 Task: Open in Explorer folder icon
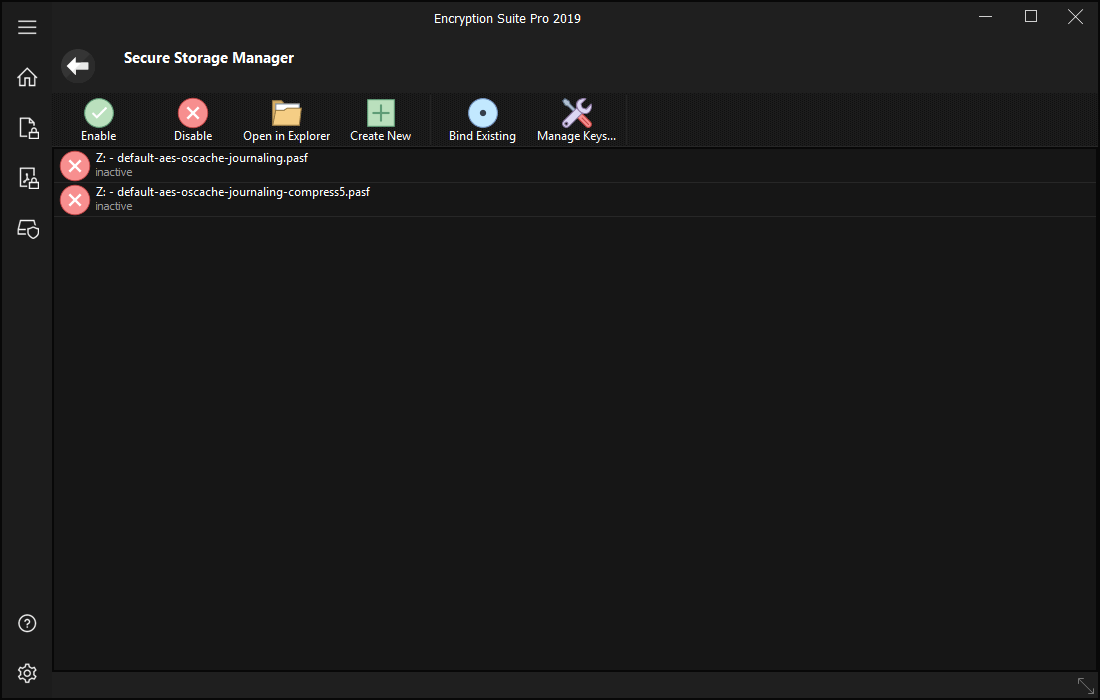coord(287,113)
